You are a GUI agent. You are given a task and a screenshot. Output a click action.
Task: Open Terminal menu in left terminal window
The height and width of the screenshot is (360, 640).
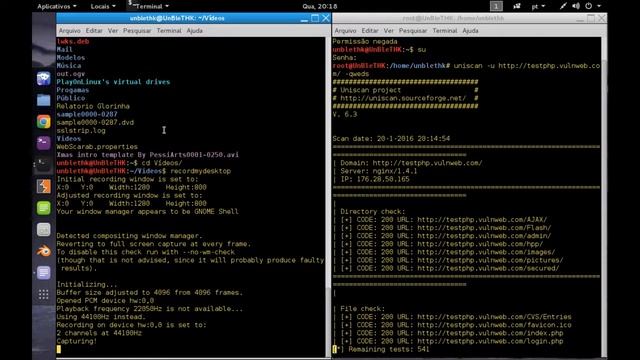click(169, 31)
